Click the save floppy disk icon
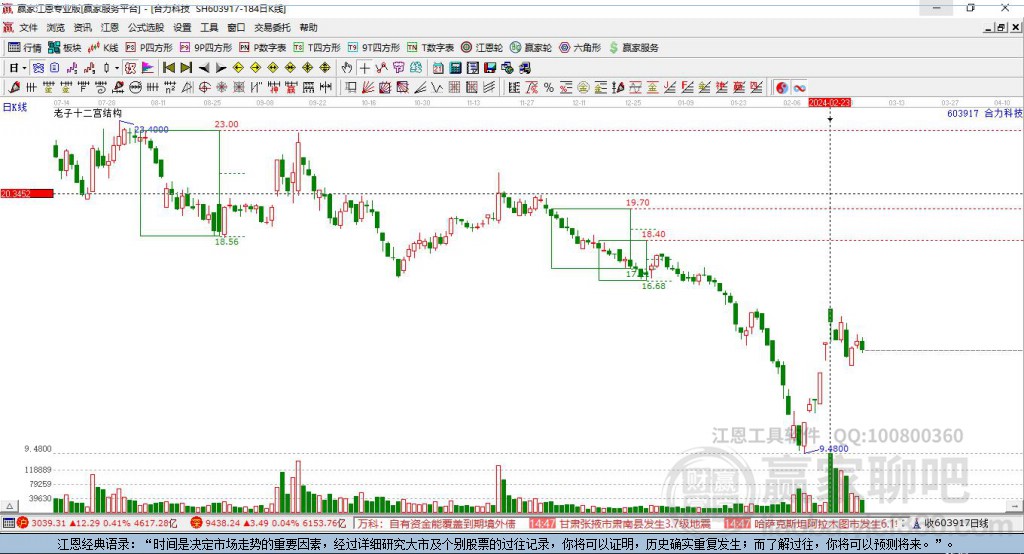Image resolution: width=1024 pixels, height=554 pixels. pos(490,68)
